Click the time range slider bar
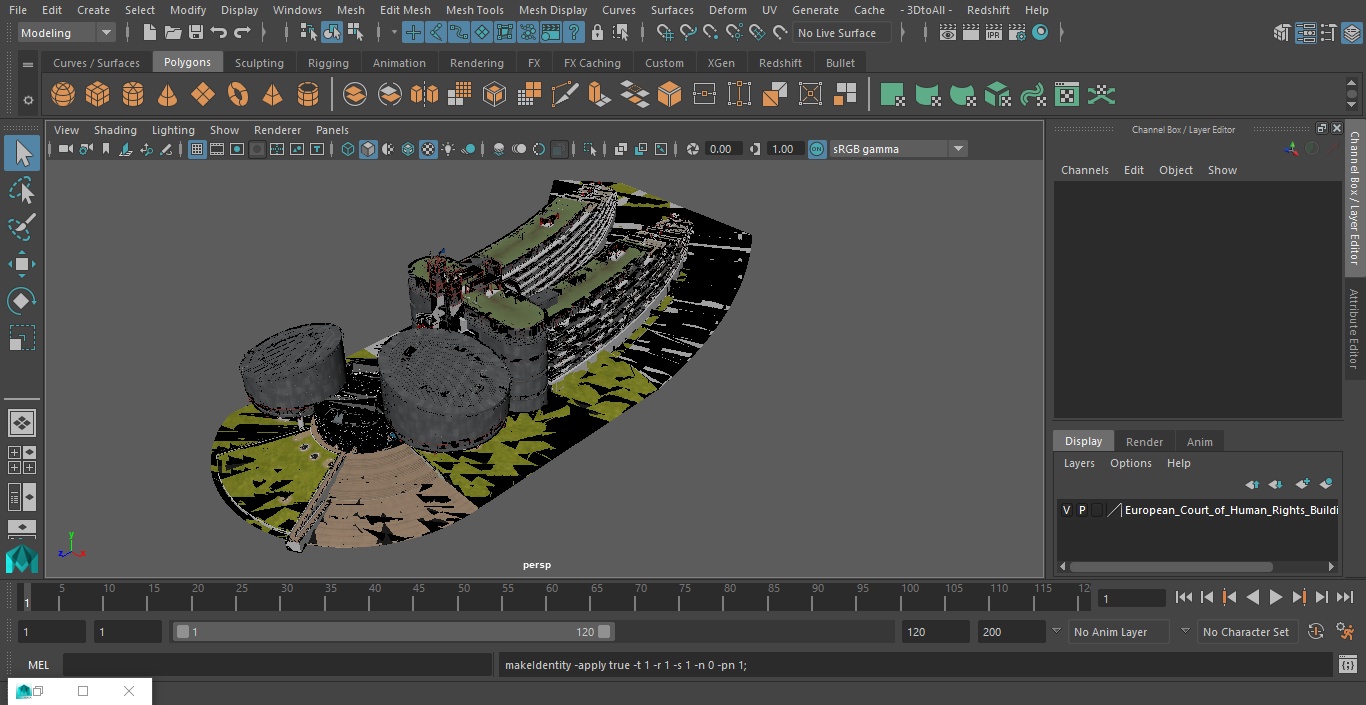Screen dimensions: 1366x705 [x=393, y=632]
